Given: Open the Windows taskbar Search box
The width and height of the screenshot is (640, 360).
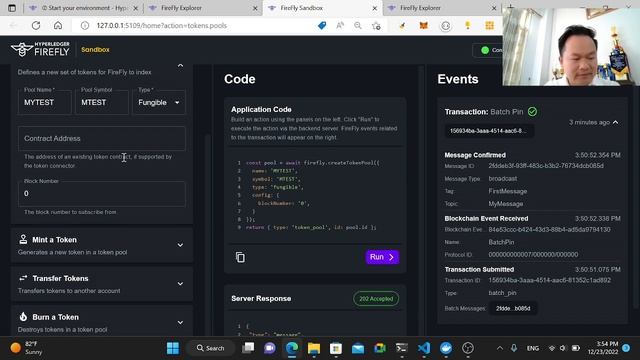Looking at the screenshot, I should point(211,348).
